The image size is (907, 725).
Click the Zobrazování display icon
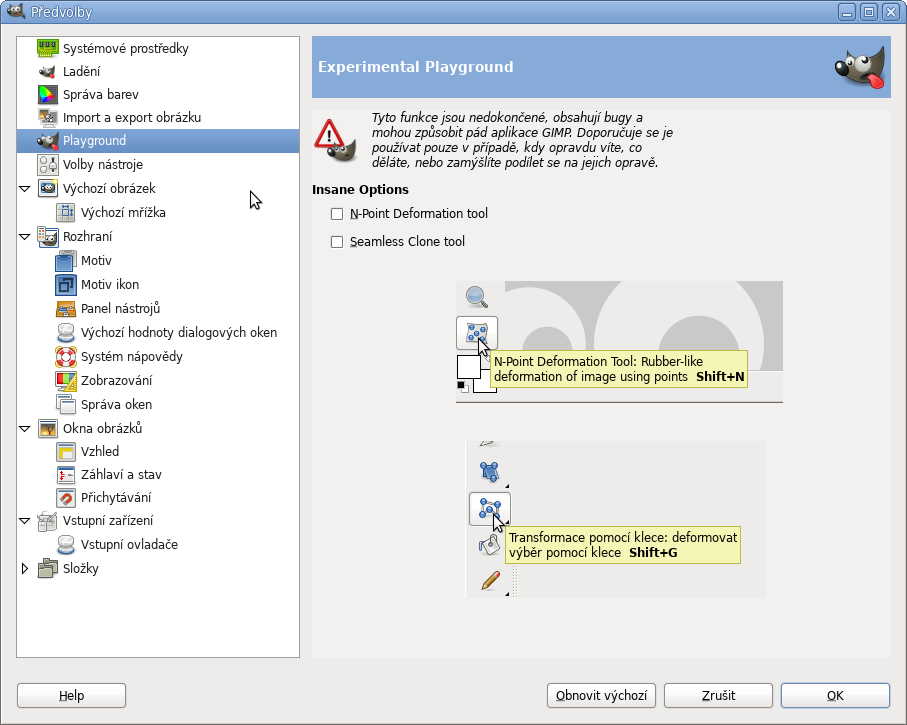(x=65, y=381)
